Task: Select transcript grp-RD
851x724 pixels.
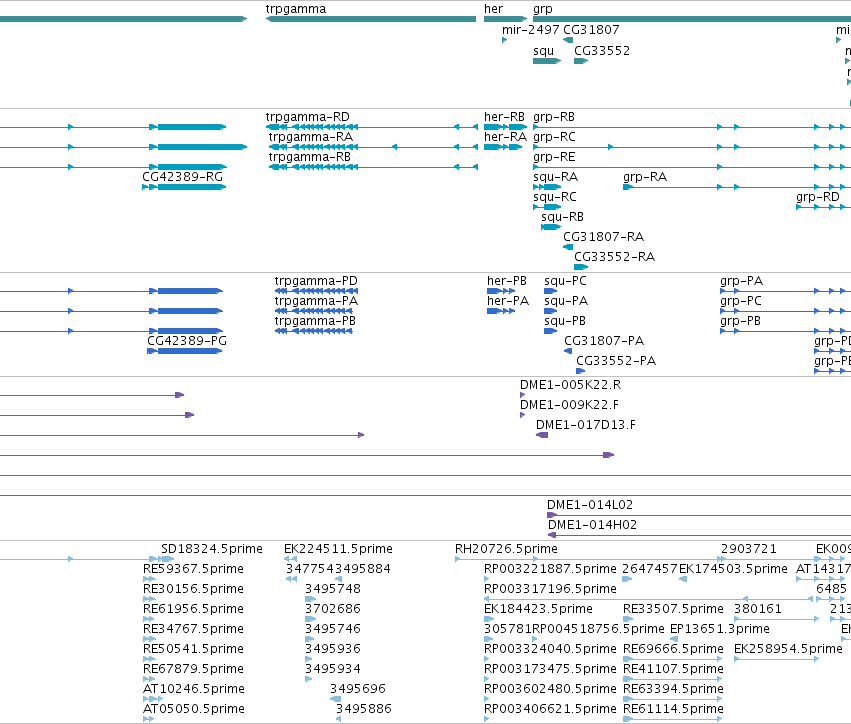Action: click(823, 207)
